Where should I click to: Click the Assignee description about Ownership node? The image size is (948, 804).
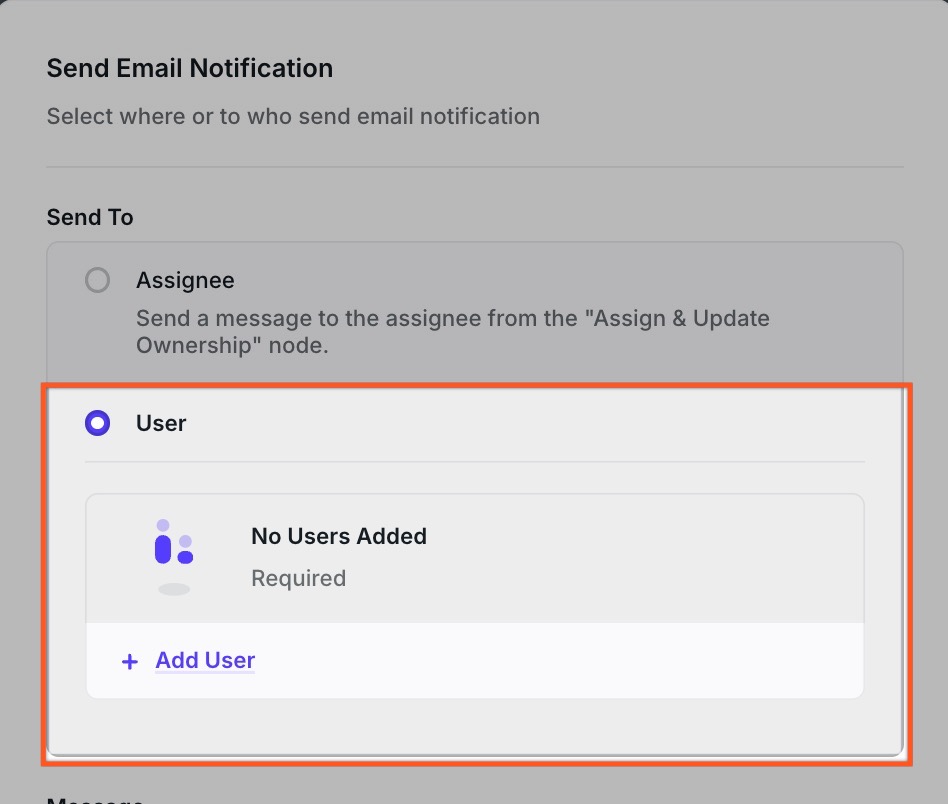[452, 332]
